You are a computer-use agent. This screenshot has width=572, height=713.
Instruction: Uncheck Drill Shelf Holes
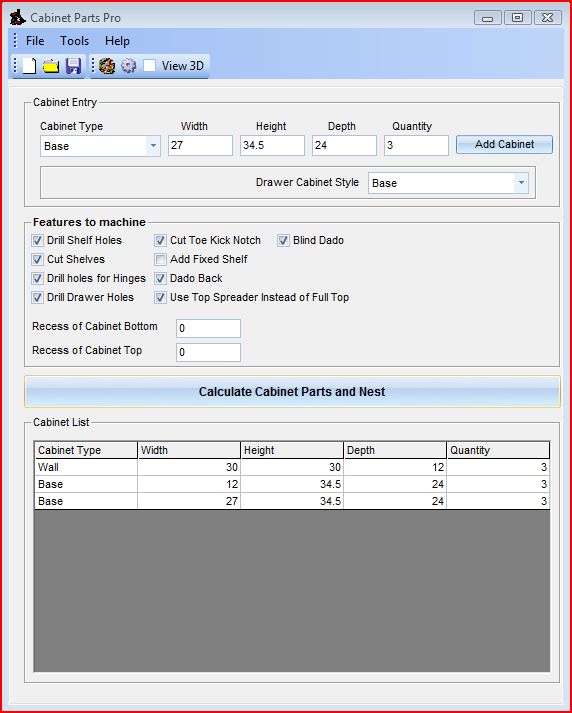point(37,241)
